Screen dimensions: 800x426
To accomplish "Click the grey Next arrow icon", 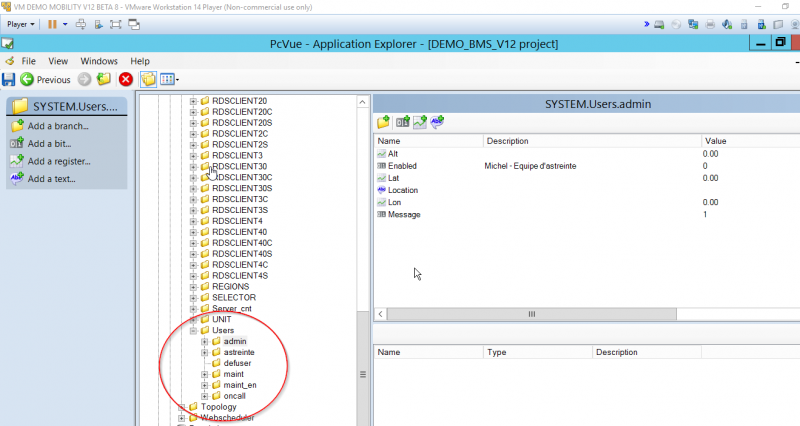I will click(84, 79).
